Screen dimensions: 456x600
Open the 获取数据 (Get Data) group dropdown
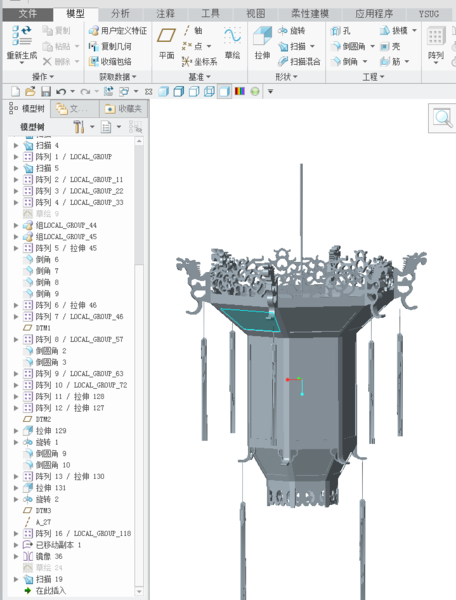pyautogui.click(x=117, y=77)
